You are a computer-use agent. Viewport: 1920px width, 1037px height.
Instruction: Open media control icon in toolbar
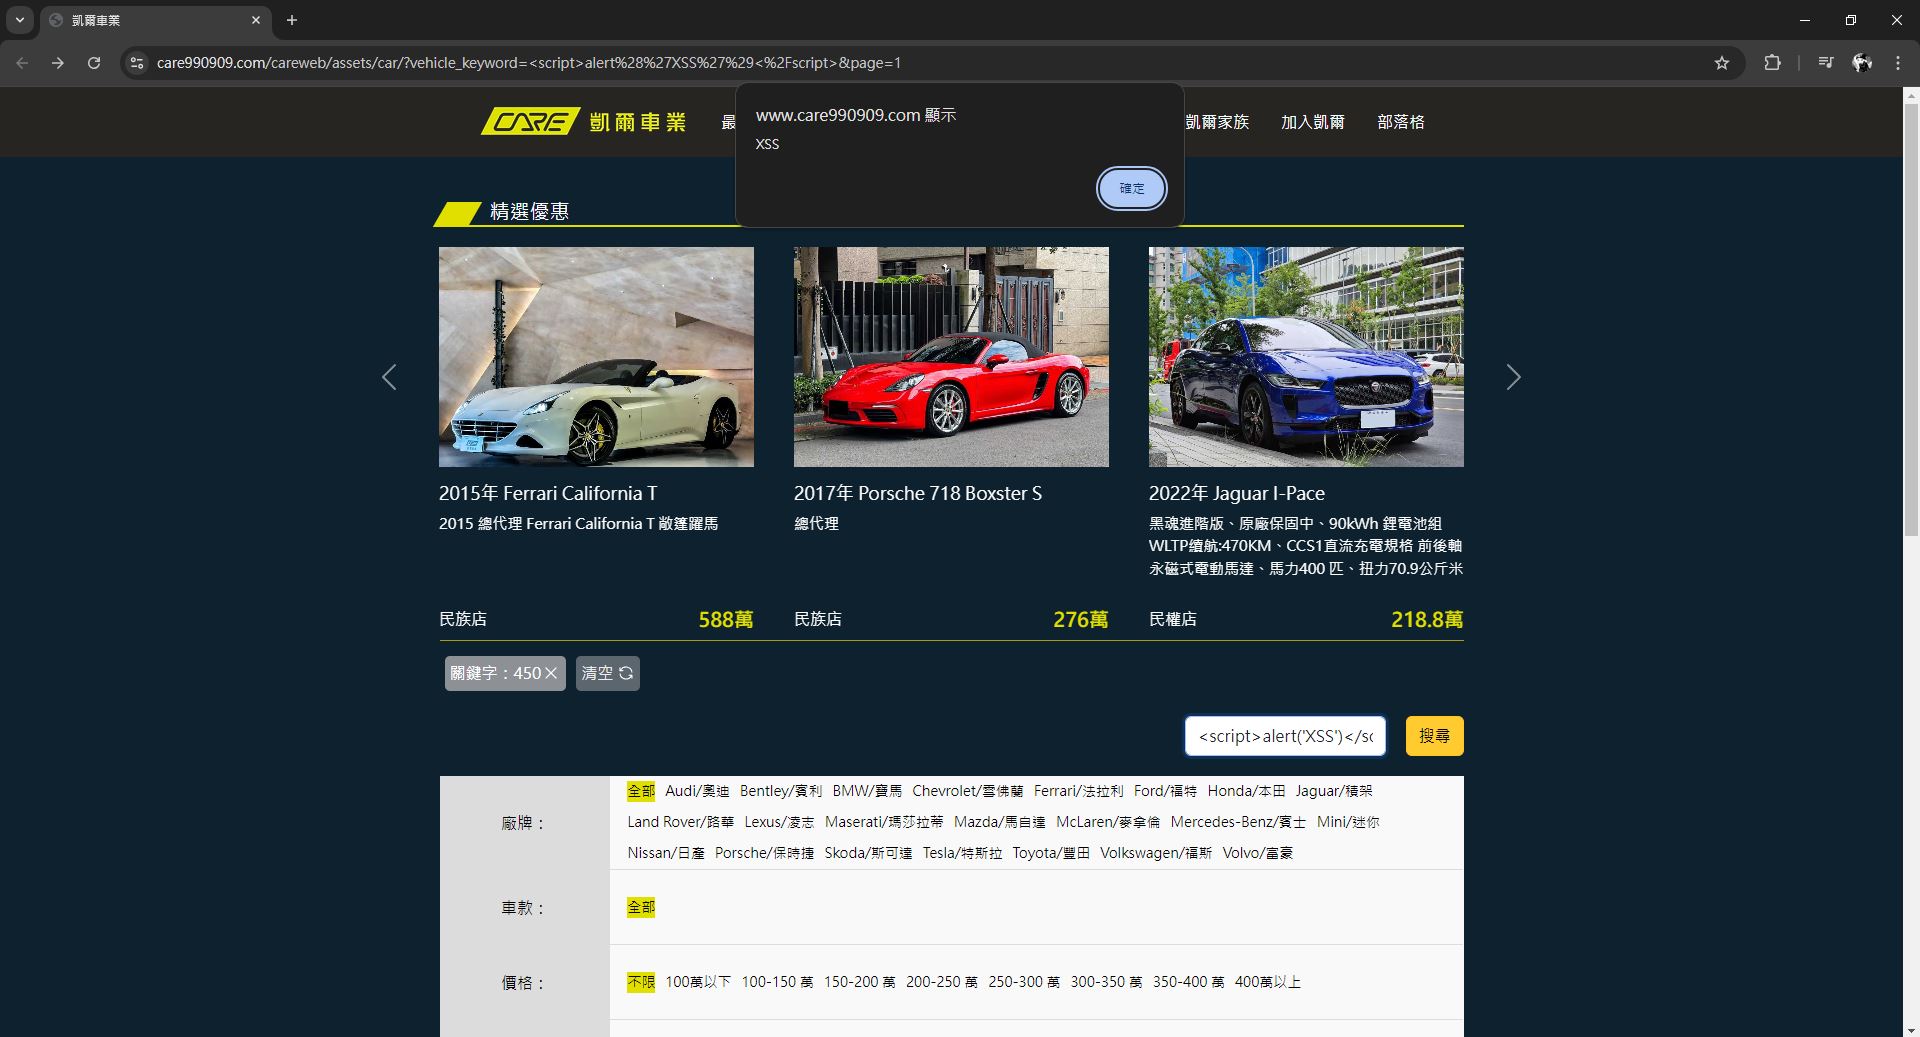coord(1826,63)
